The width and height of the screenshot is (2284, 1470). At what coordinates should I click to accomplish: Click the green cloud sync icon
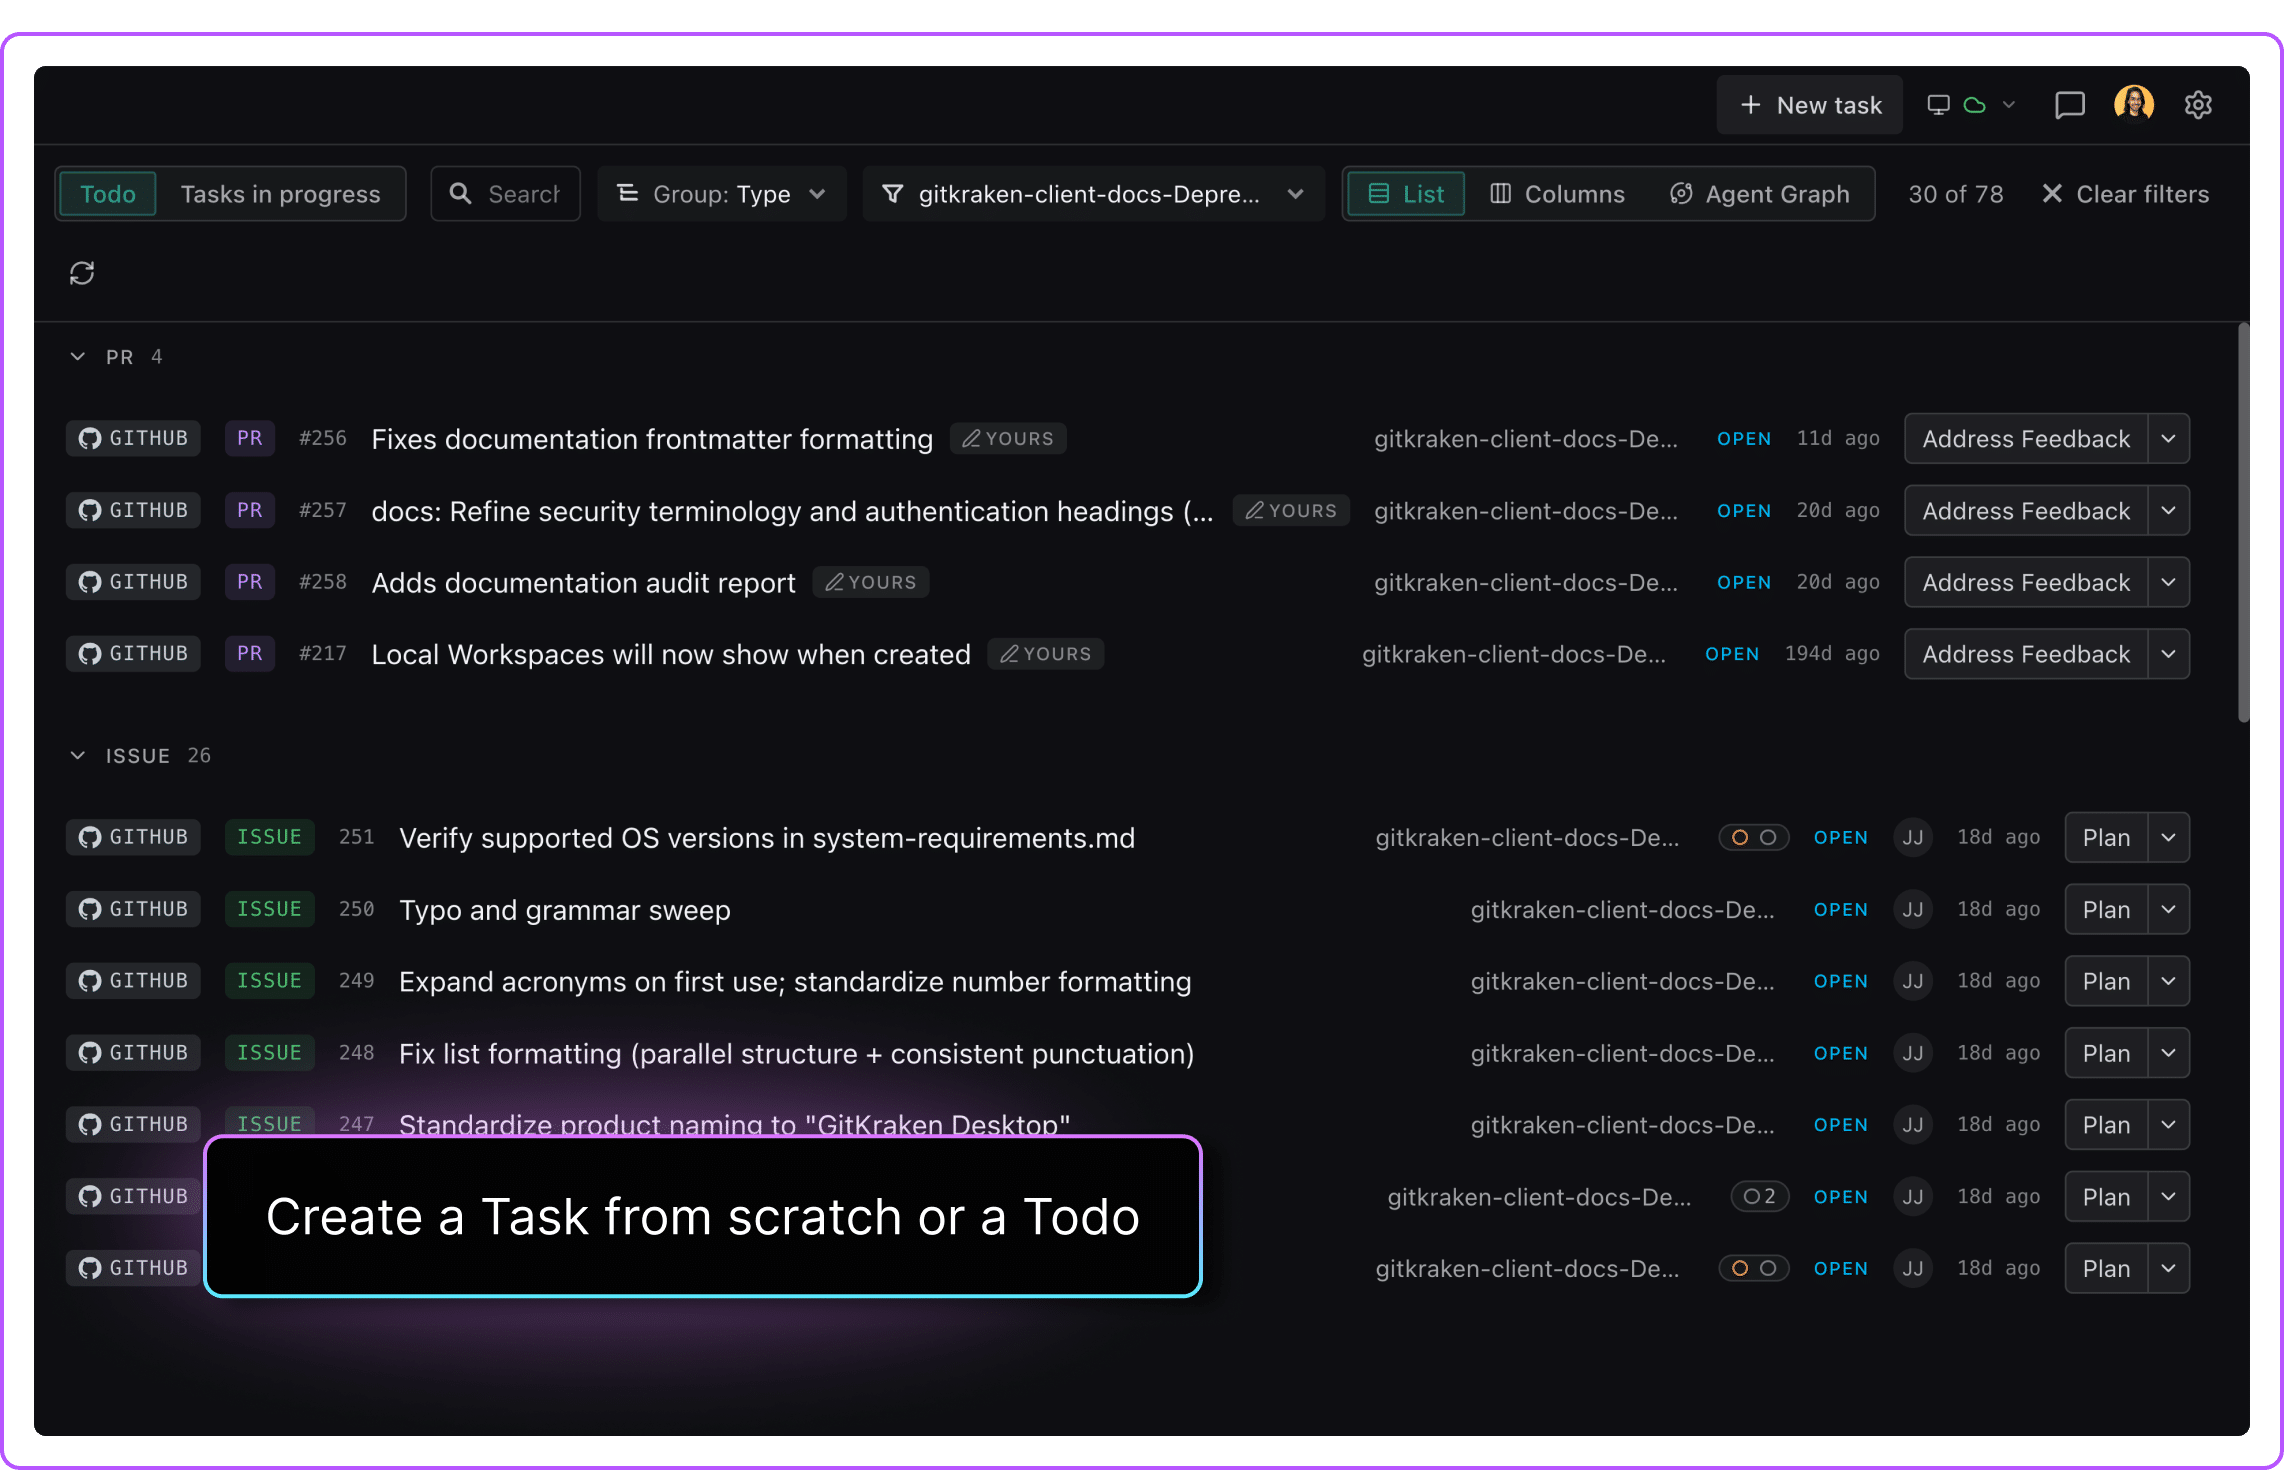click(1974, 105)
